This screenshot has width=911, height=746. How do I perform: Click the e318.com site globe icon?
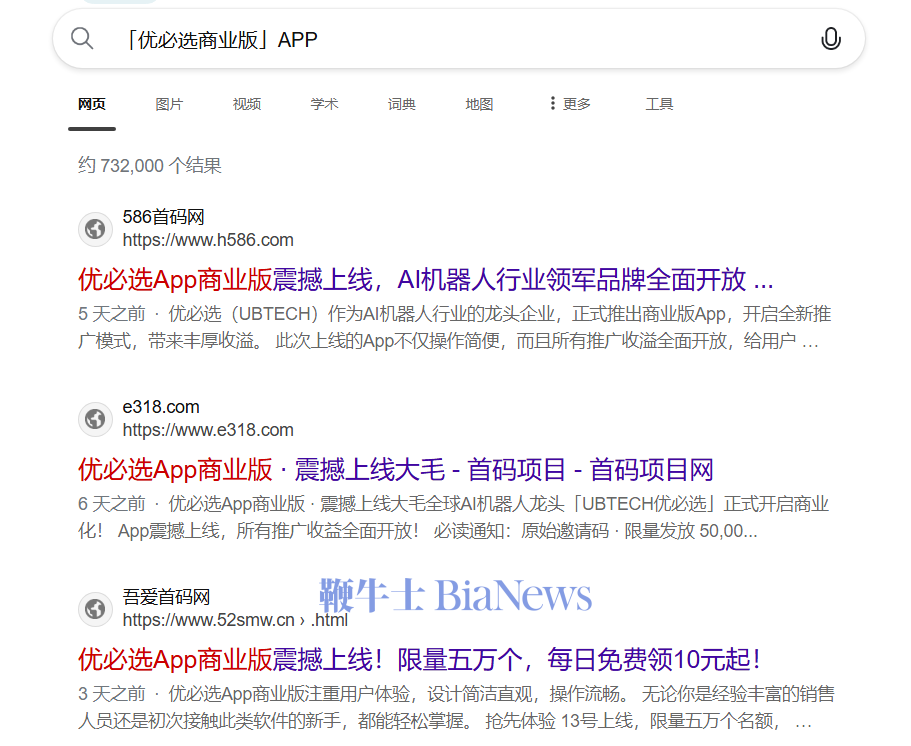[x=95, y=419]
